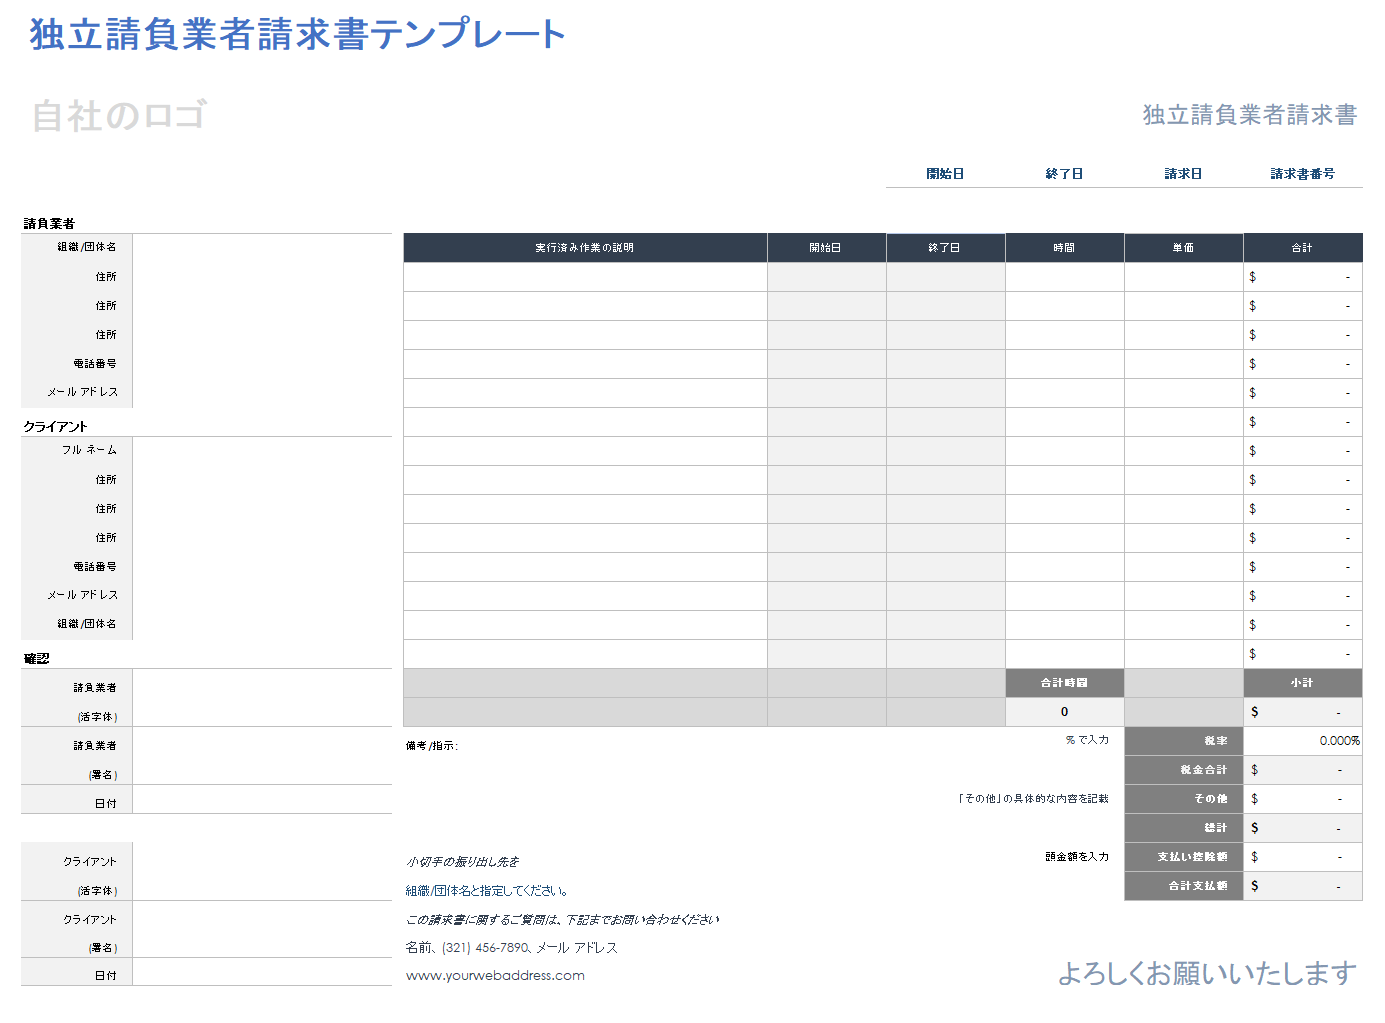Select the 小計 label cell

point(1302,683)
